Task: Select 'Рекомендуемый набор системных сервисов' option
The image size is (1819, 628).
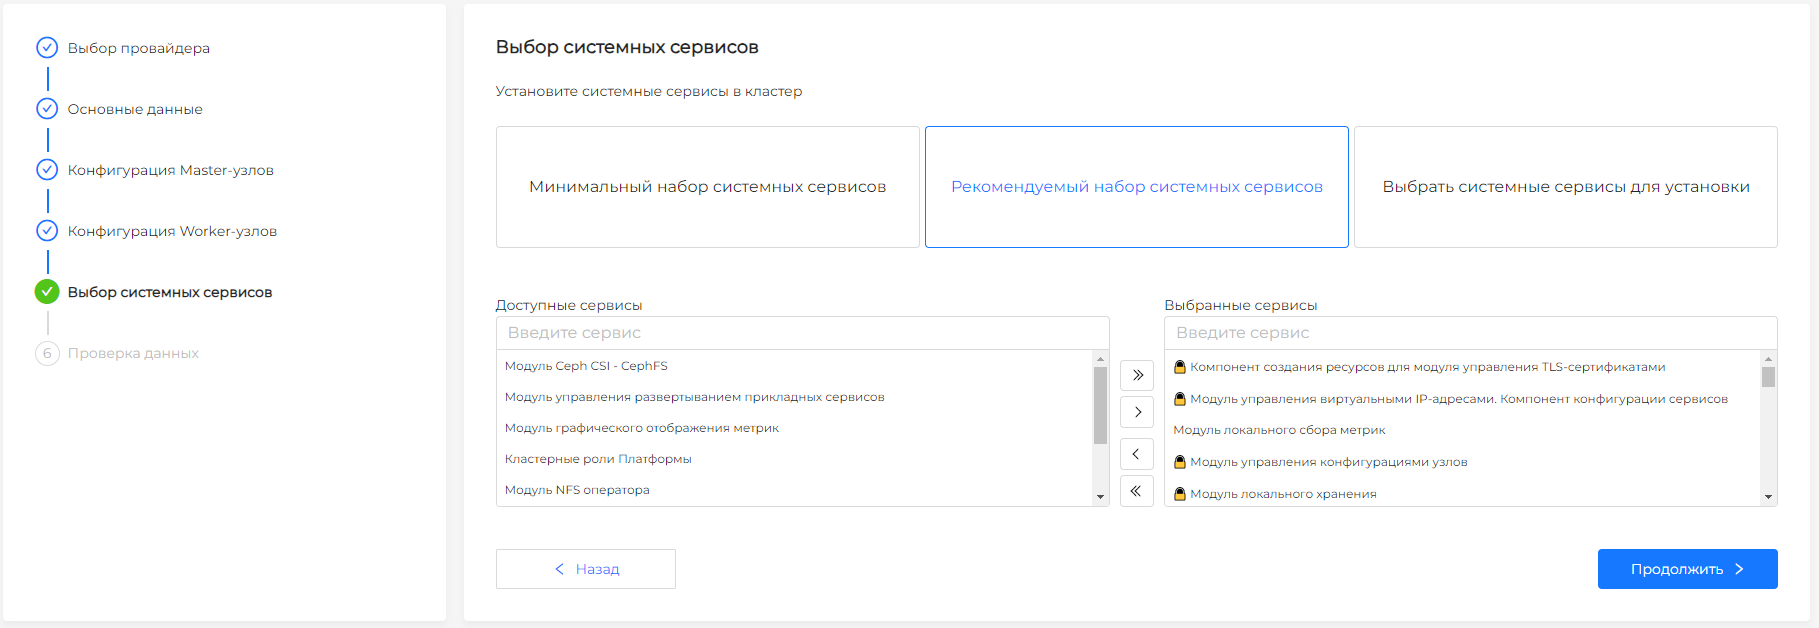Action: coord(1136,187)
